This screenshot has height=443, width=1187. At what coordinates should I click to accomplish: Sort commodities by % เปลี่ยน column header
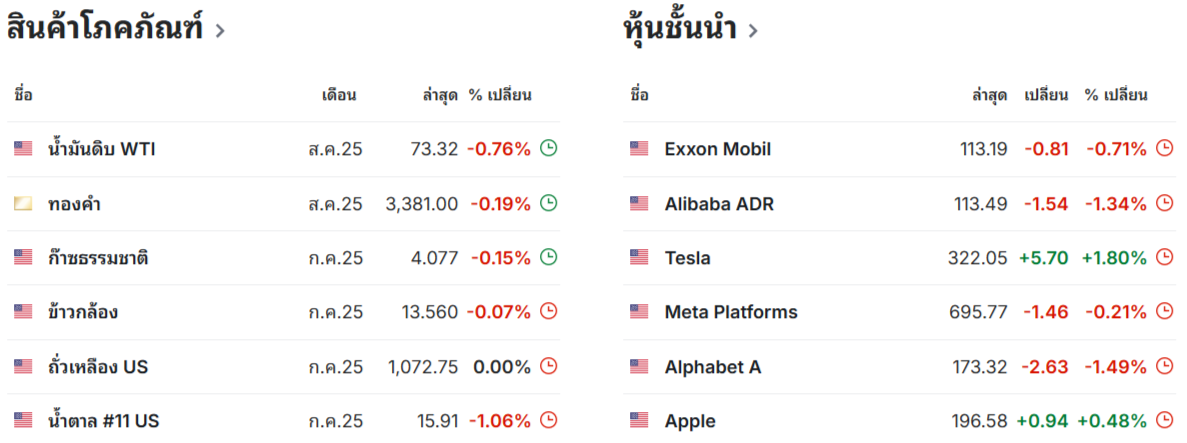tap(500, 95)
